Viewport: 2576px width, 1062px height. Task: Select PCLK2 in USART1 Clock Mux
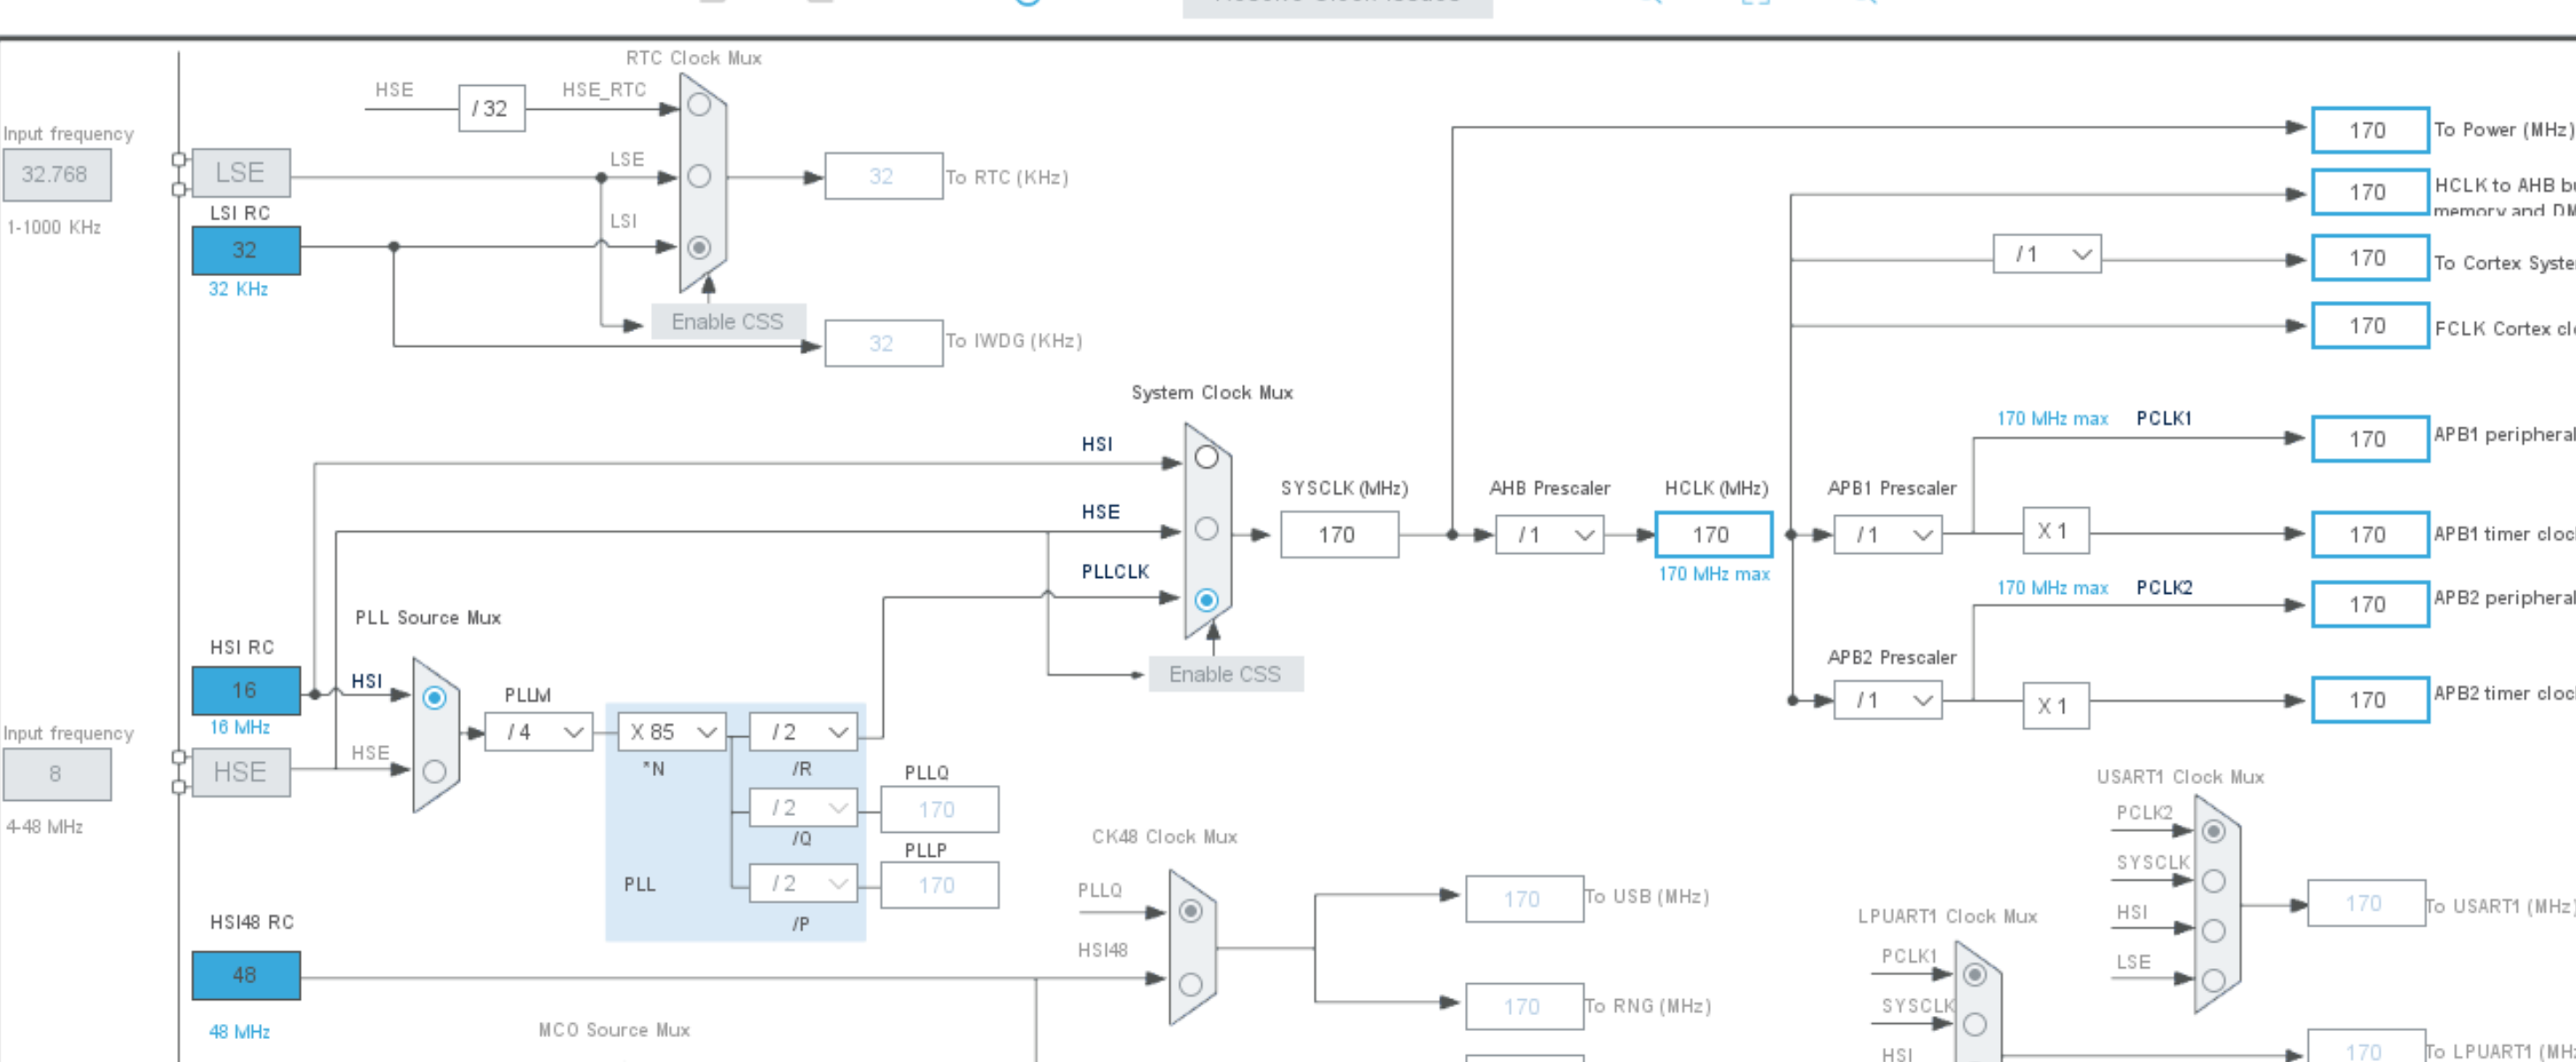pos(2214,831)
